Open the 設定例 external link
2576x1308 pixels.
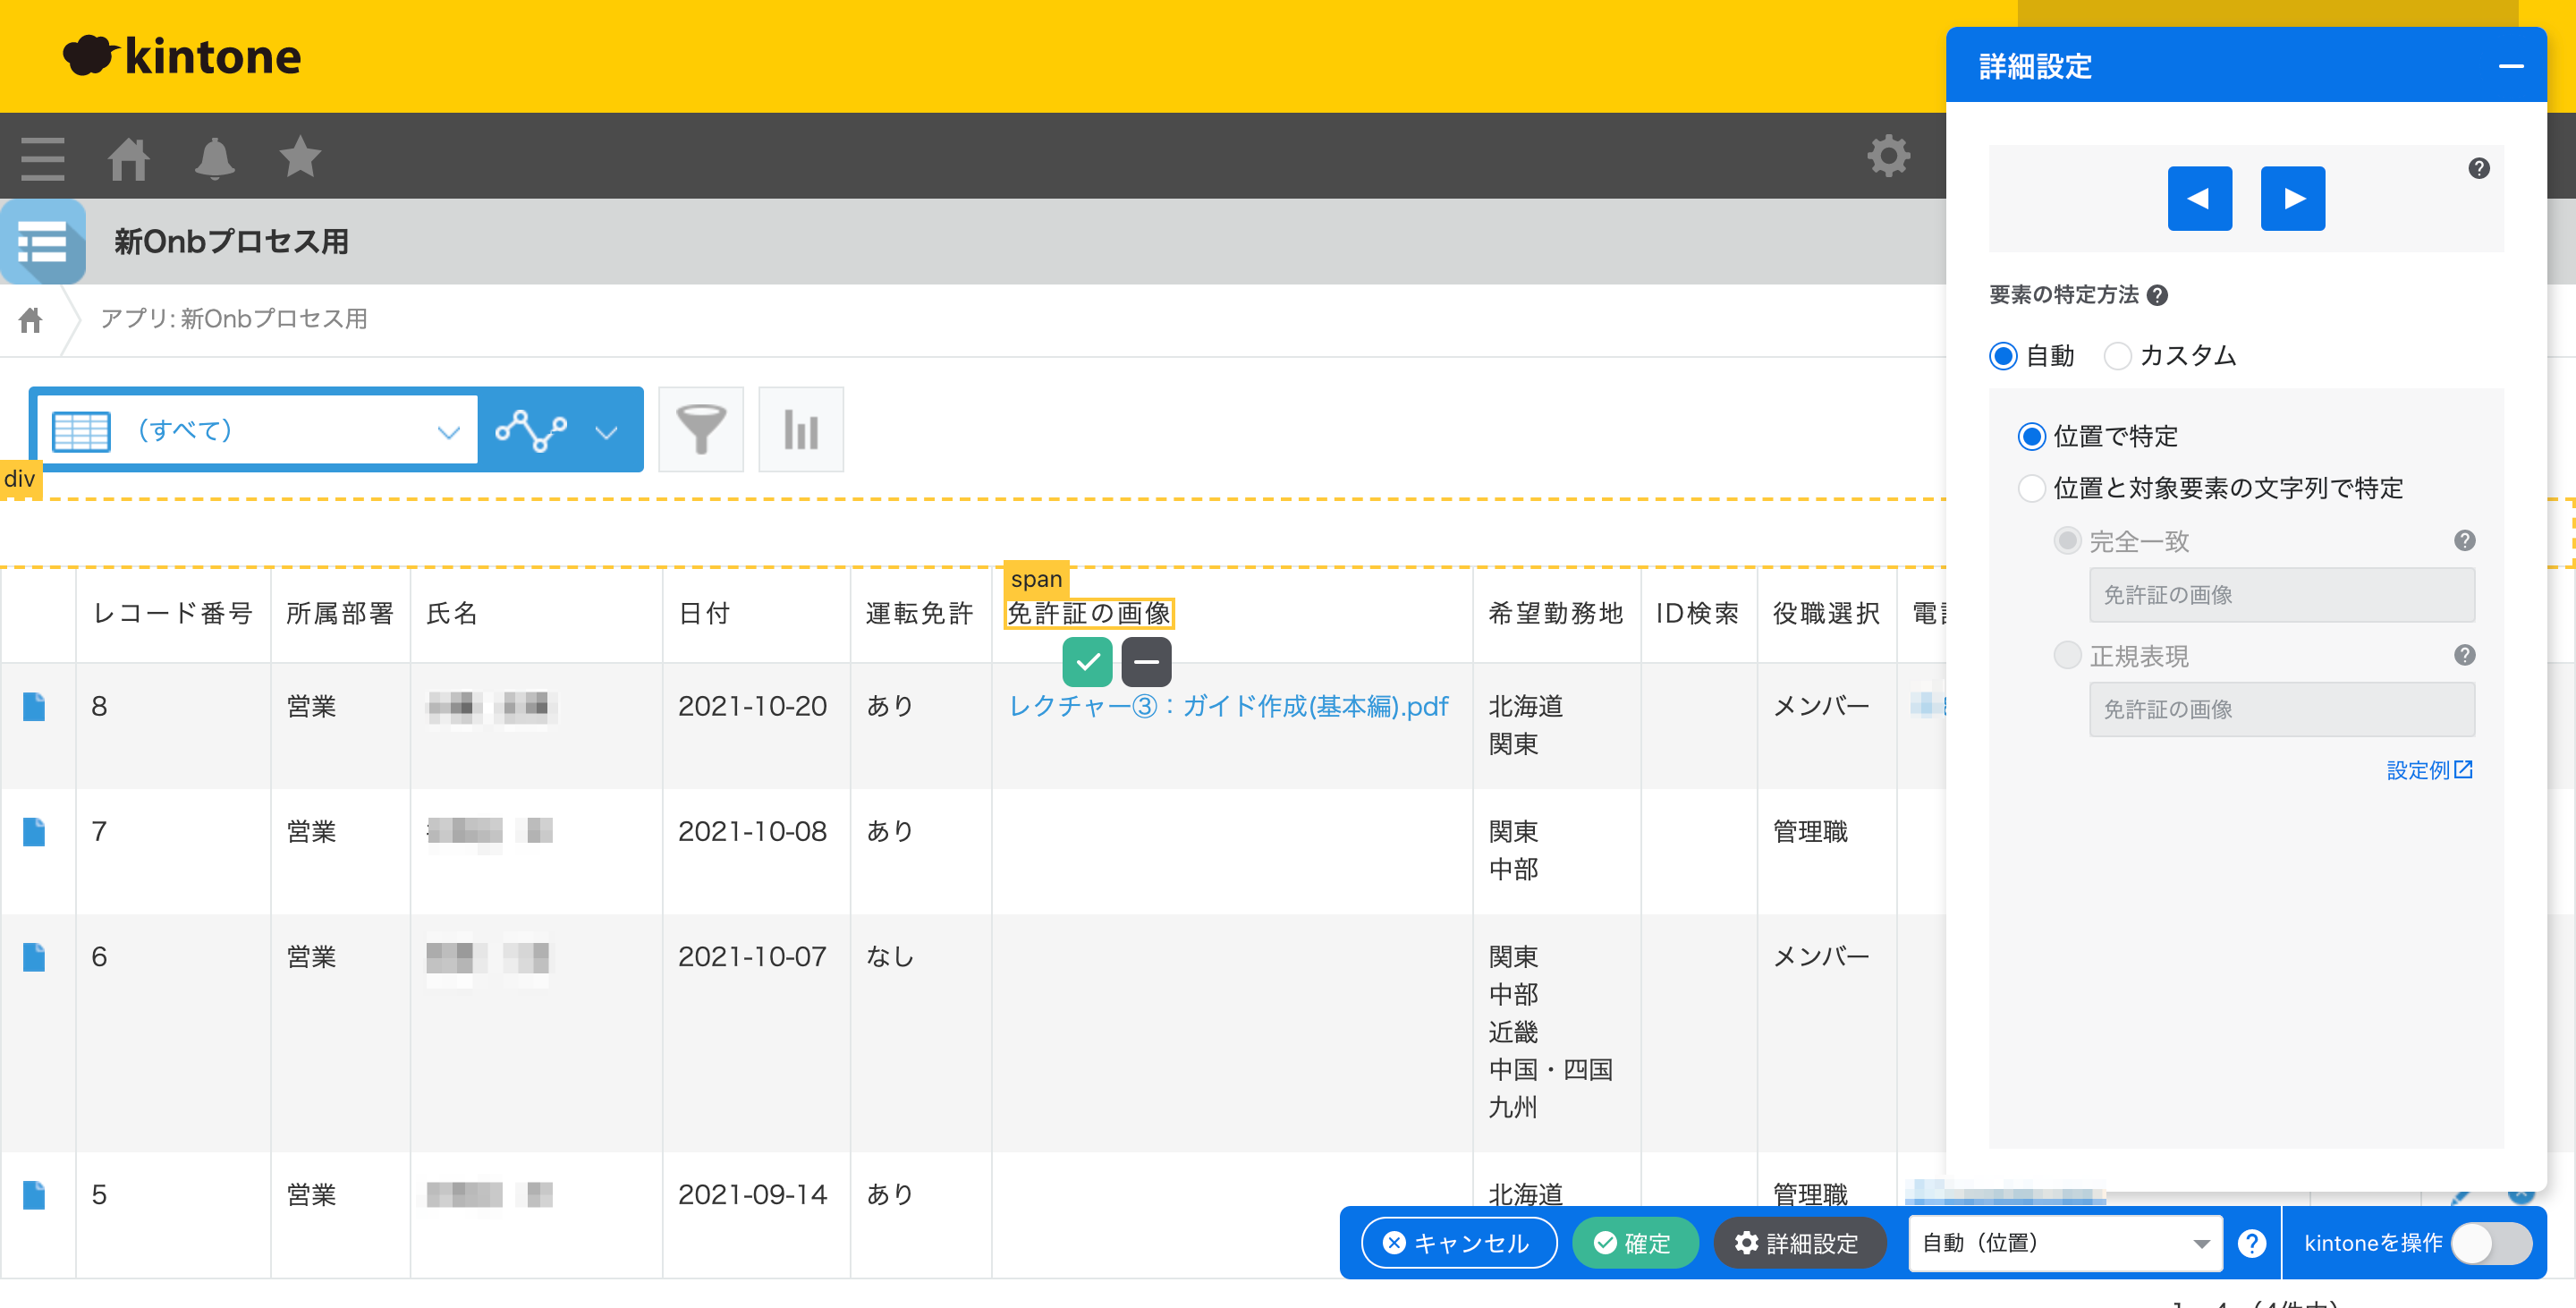(x=2429, y=770)
